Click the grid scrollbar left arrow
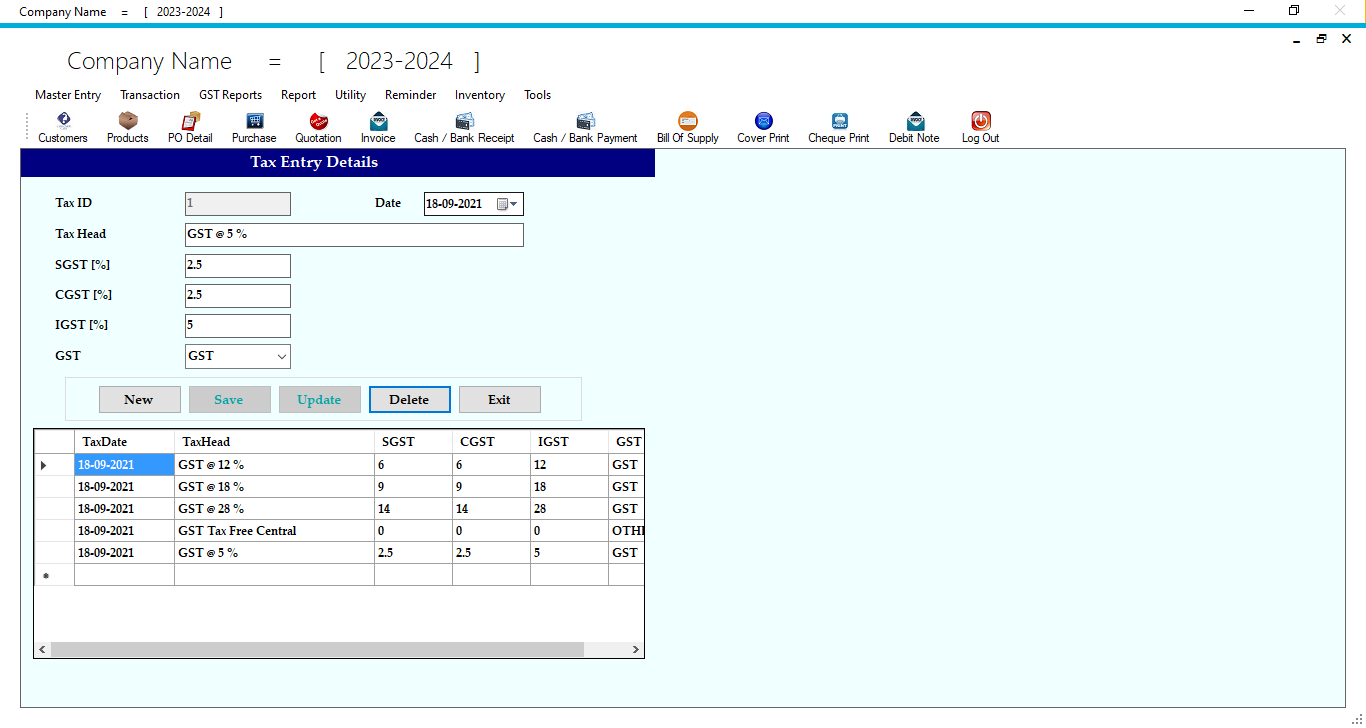 point(43,650)
